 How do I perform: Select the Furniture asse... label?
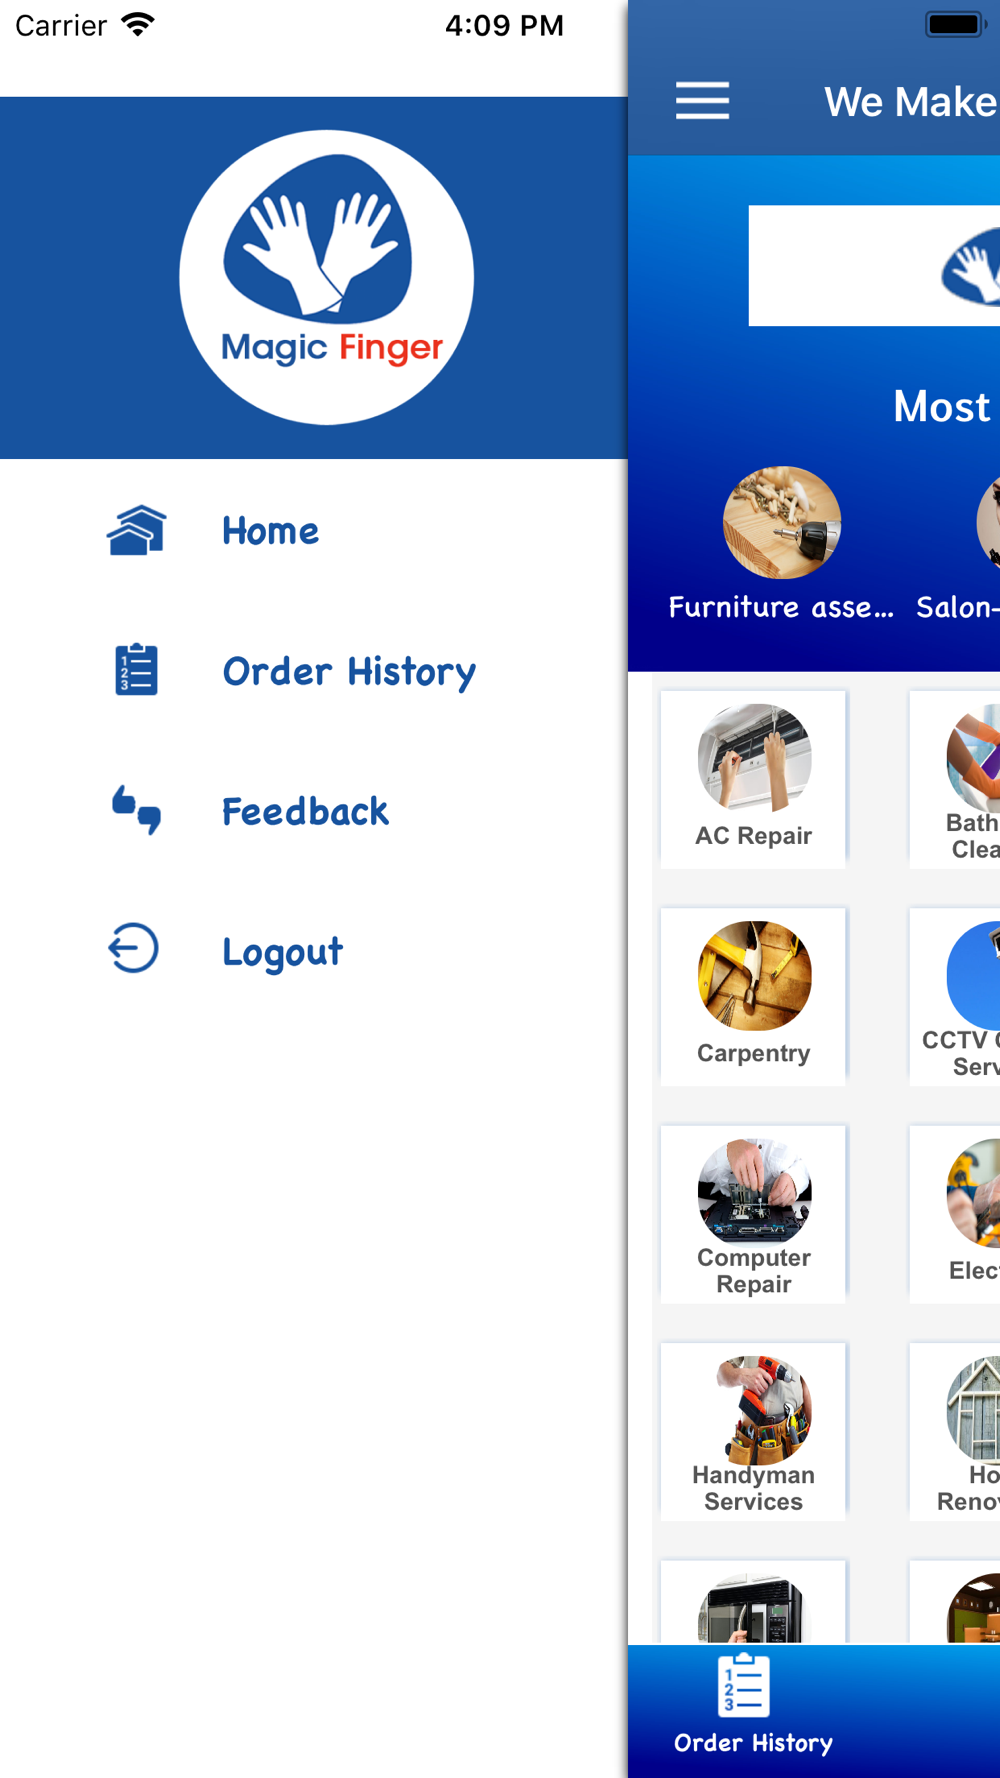[x=781, y=607]
